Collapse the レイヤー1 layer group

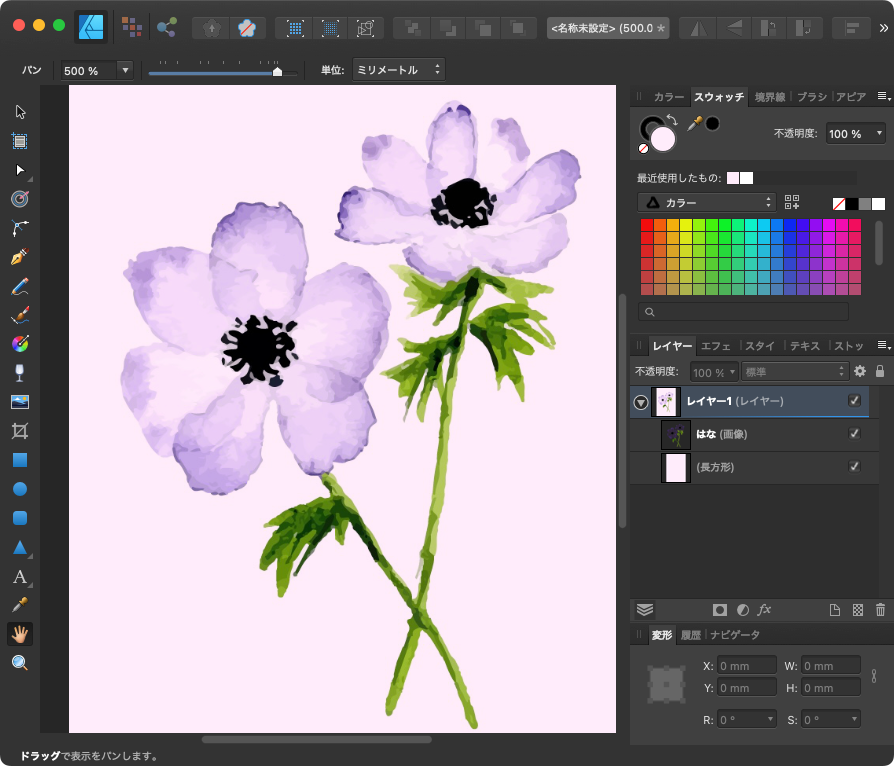tap(641, 402)
